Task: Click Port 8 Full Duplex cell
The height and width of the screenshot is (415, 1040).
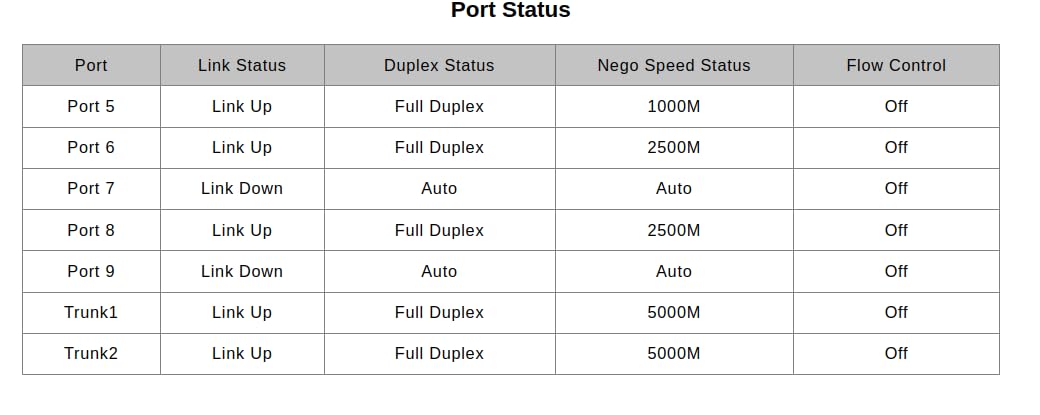Action: (x=440, y=231)
